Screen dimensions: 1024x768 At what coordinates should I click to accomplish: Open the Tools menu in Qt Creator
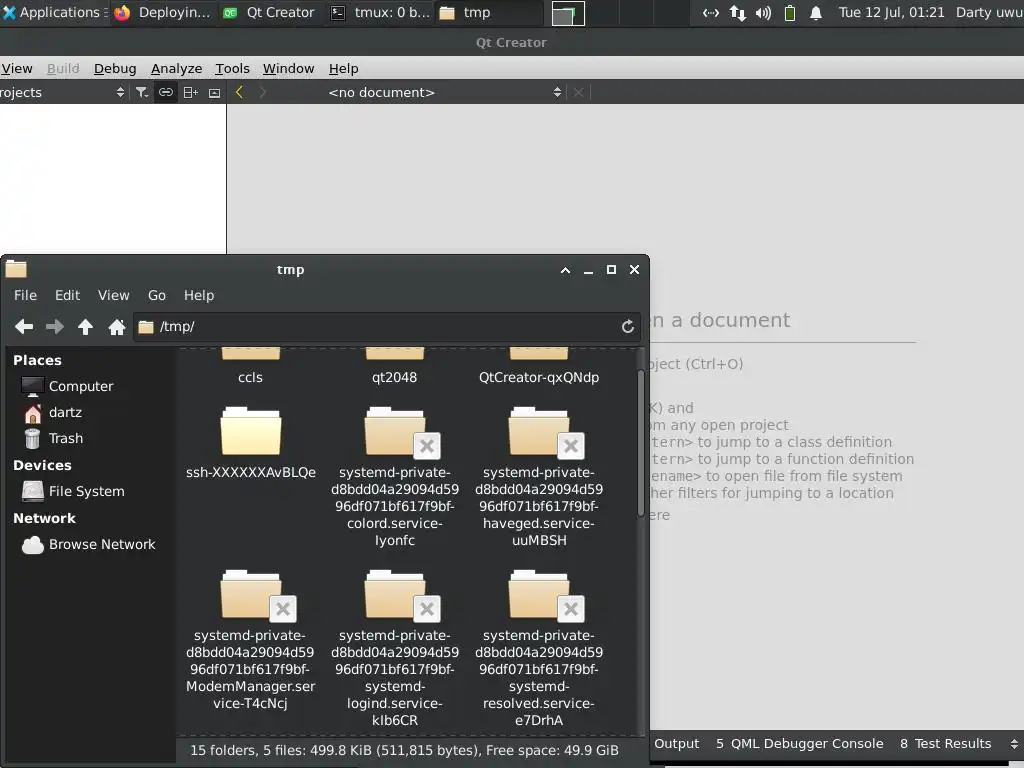coord(232,69)
